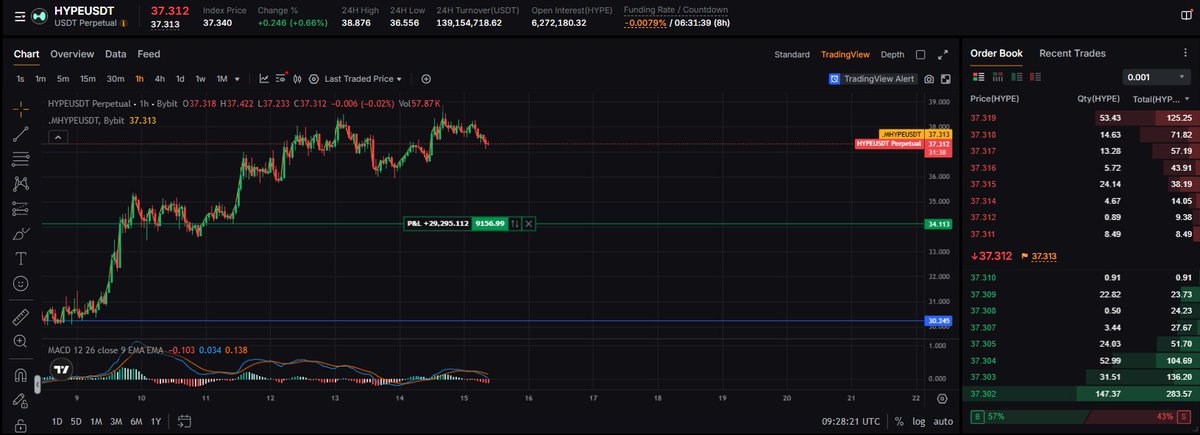Toggle log scale on the price axis
1200x435 pixels.
pos(918,422)
